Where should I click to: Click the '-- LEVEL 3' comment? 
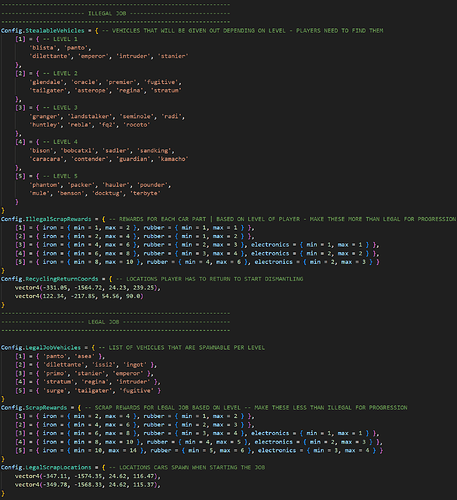61,108
